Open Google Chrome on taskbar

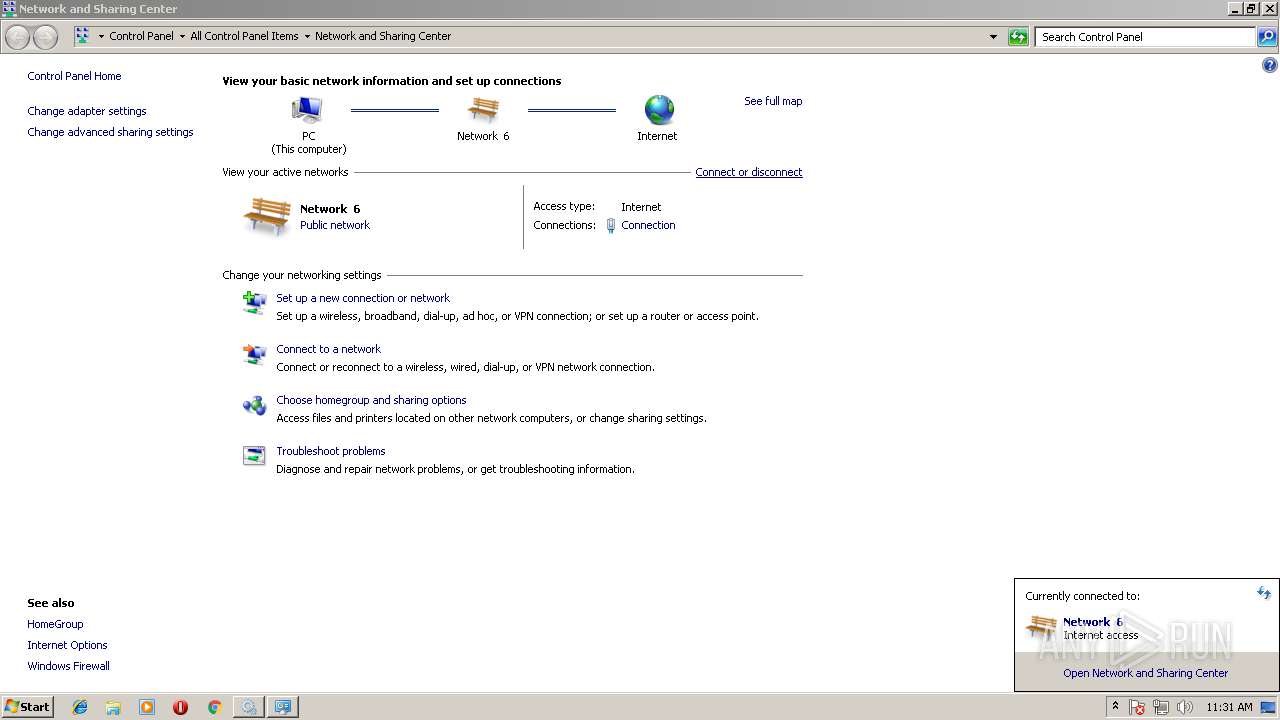[x=214, y=707]
